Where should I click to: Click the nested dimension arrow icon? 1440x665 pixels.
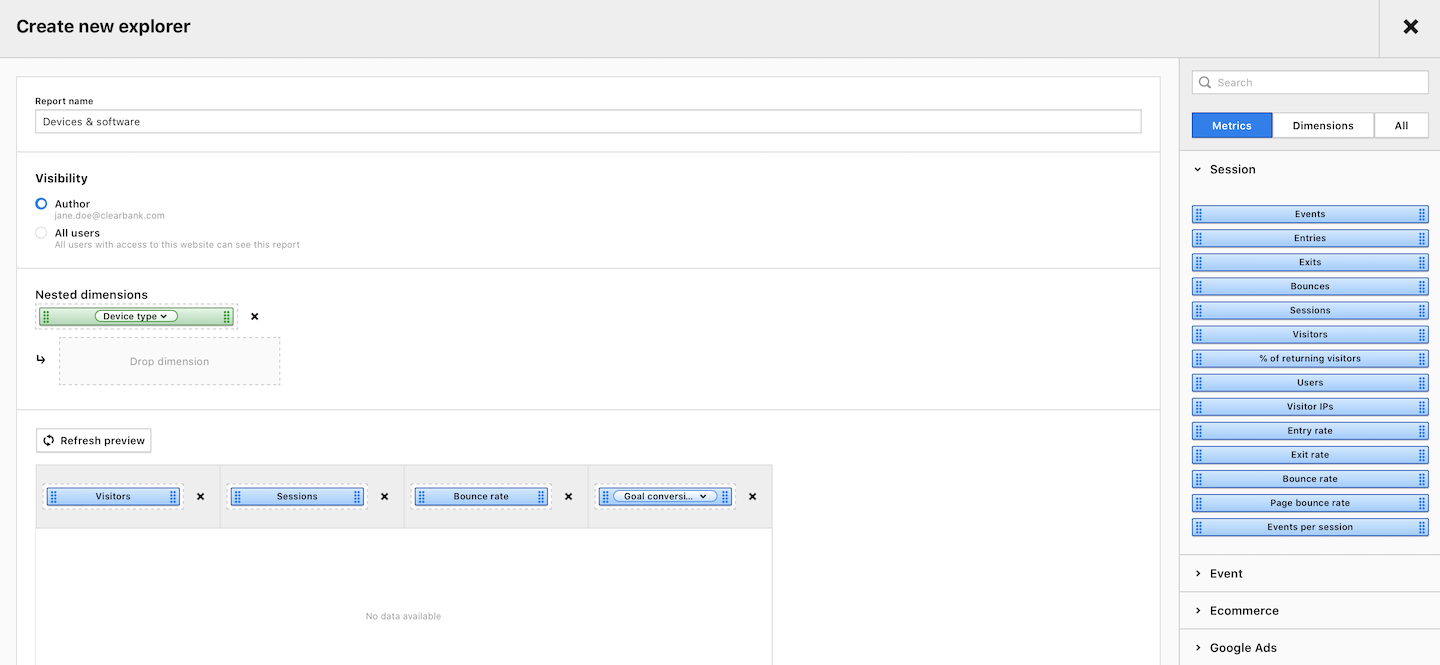pos(40,359)
